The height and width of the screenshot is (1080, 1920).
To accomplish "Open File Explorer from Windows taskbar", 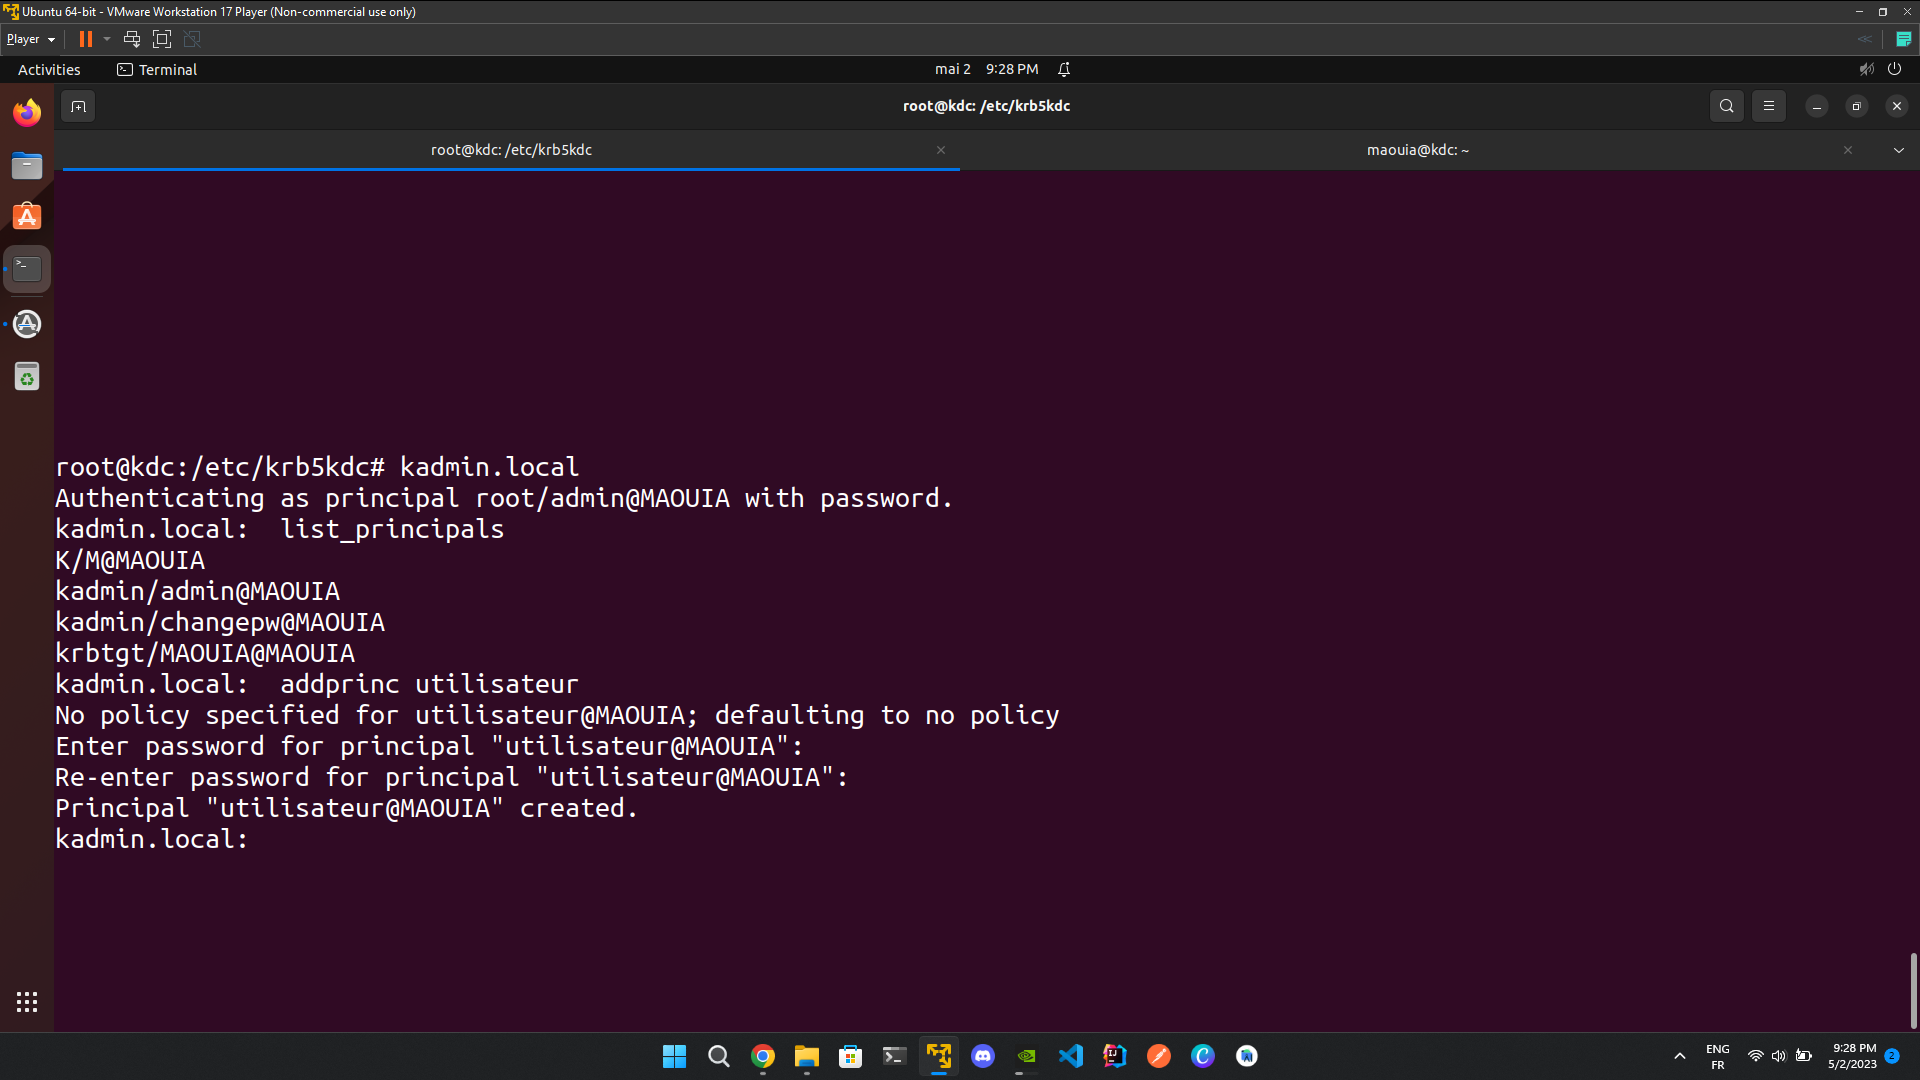I will click(x=807, y=1056).
